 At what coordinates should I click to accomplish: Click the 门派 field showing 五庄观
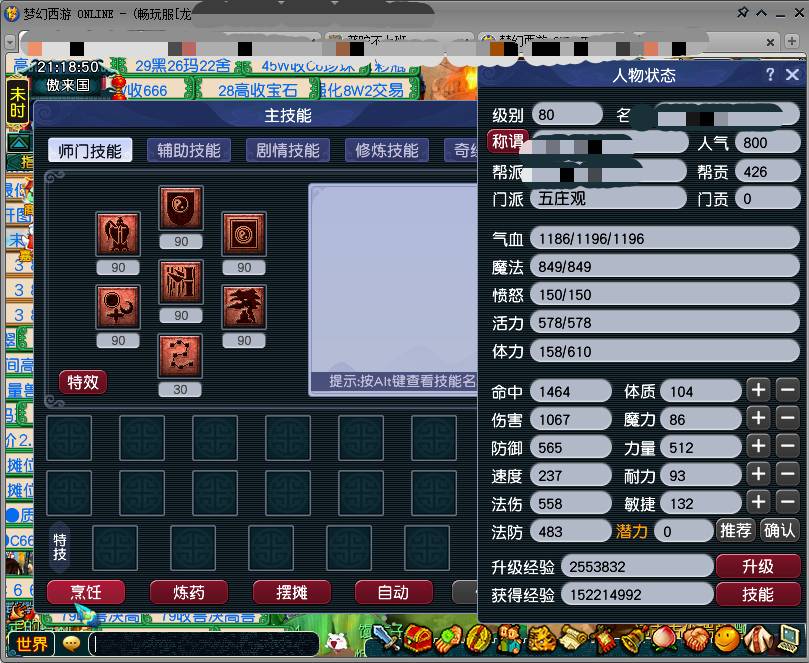(608, 199)
